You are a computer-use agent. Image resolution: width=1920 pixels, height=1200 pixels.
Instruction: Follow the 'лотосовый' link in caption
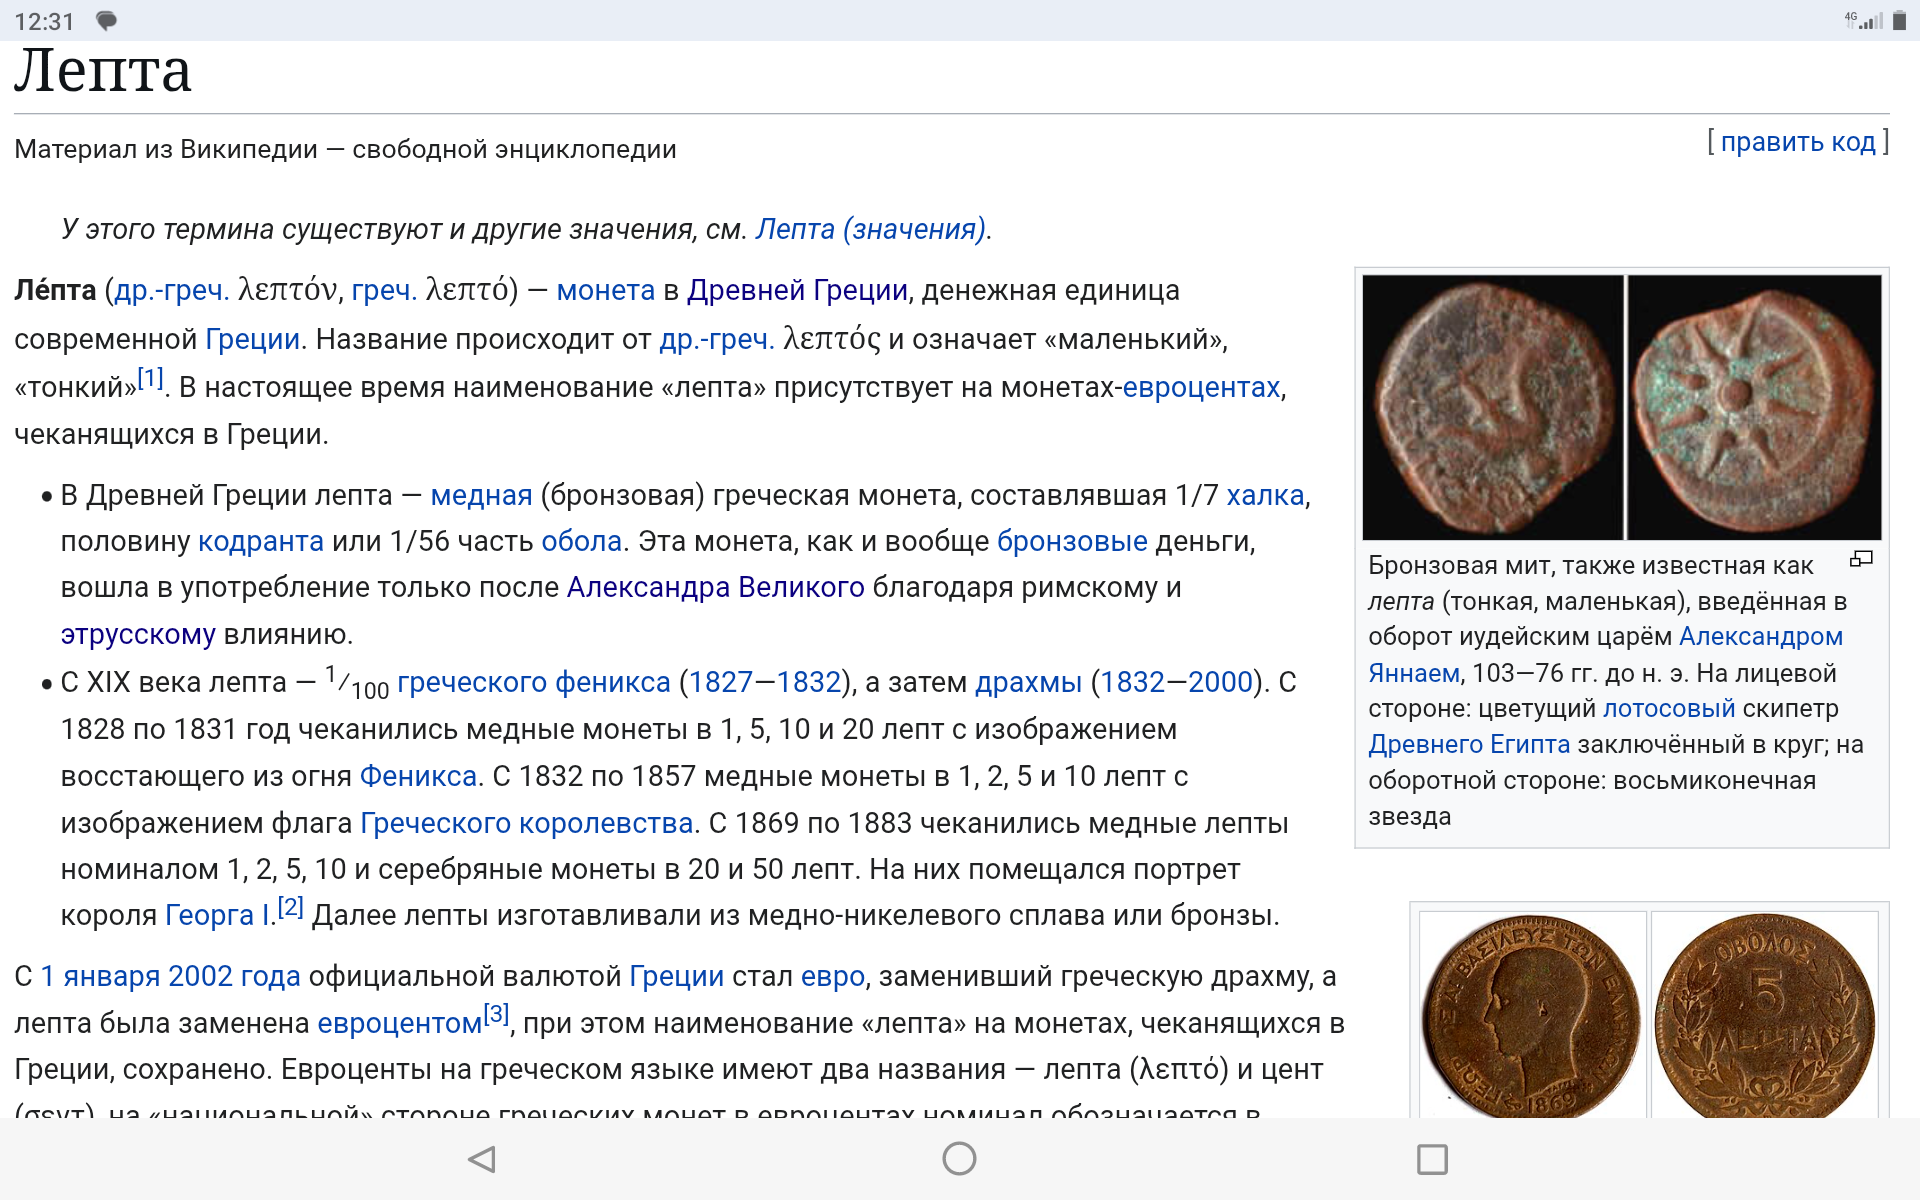pyautogui.click(x=1668, y=708)
